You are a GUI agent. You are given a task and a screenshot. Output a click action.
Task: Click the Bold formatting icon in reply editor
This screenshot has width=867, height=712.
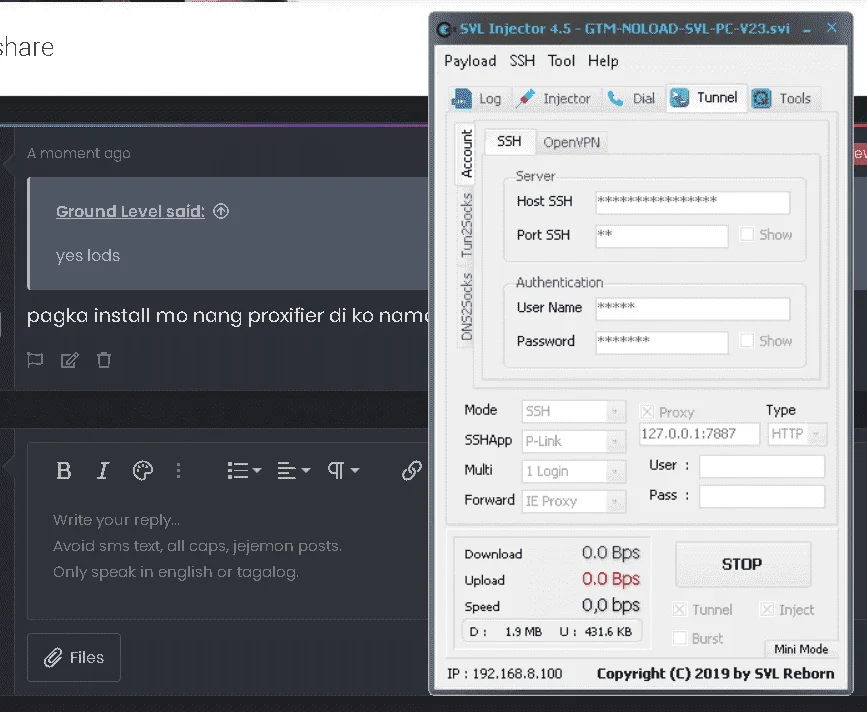point(64,470)
